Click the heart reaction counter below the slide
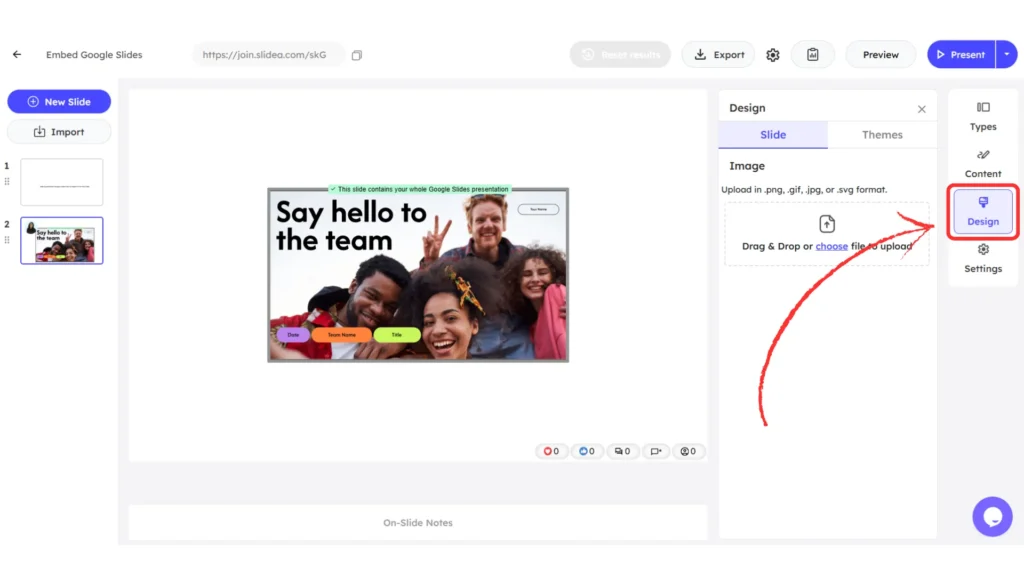Screen dimensions: 1024x576 click(551, 451)
